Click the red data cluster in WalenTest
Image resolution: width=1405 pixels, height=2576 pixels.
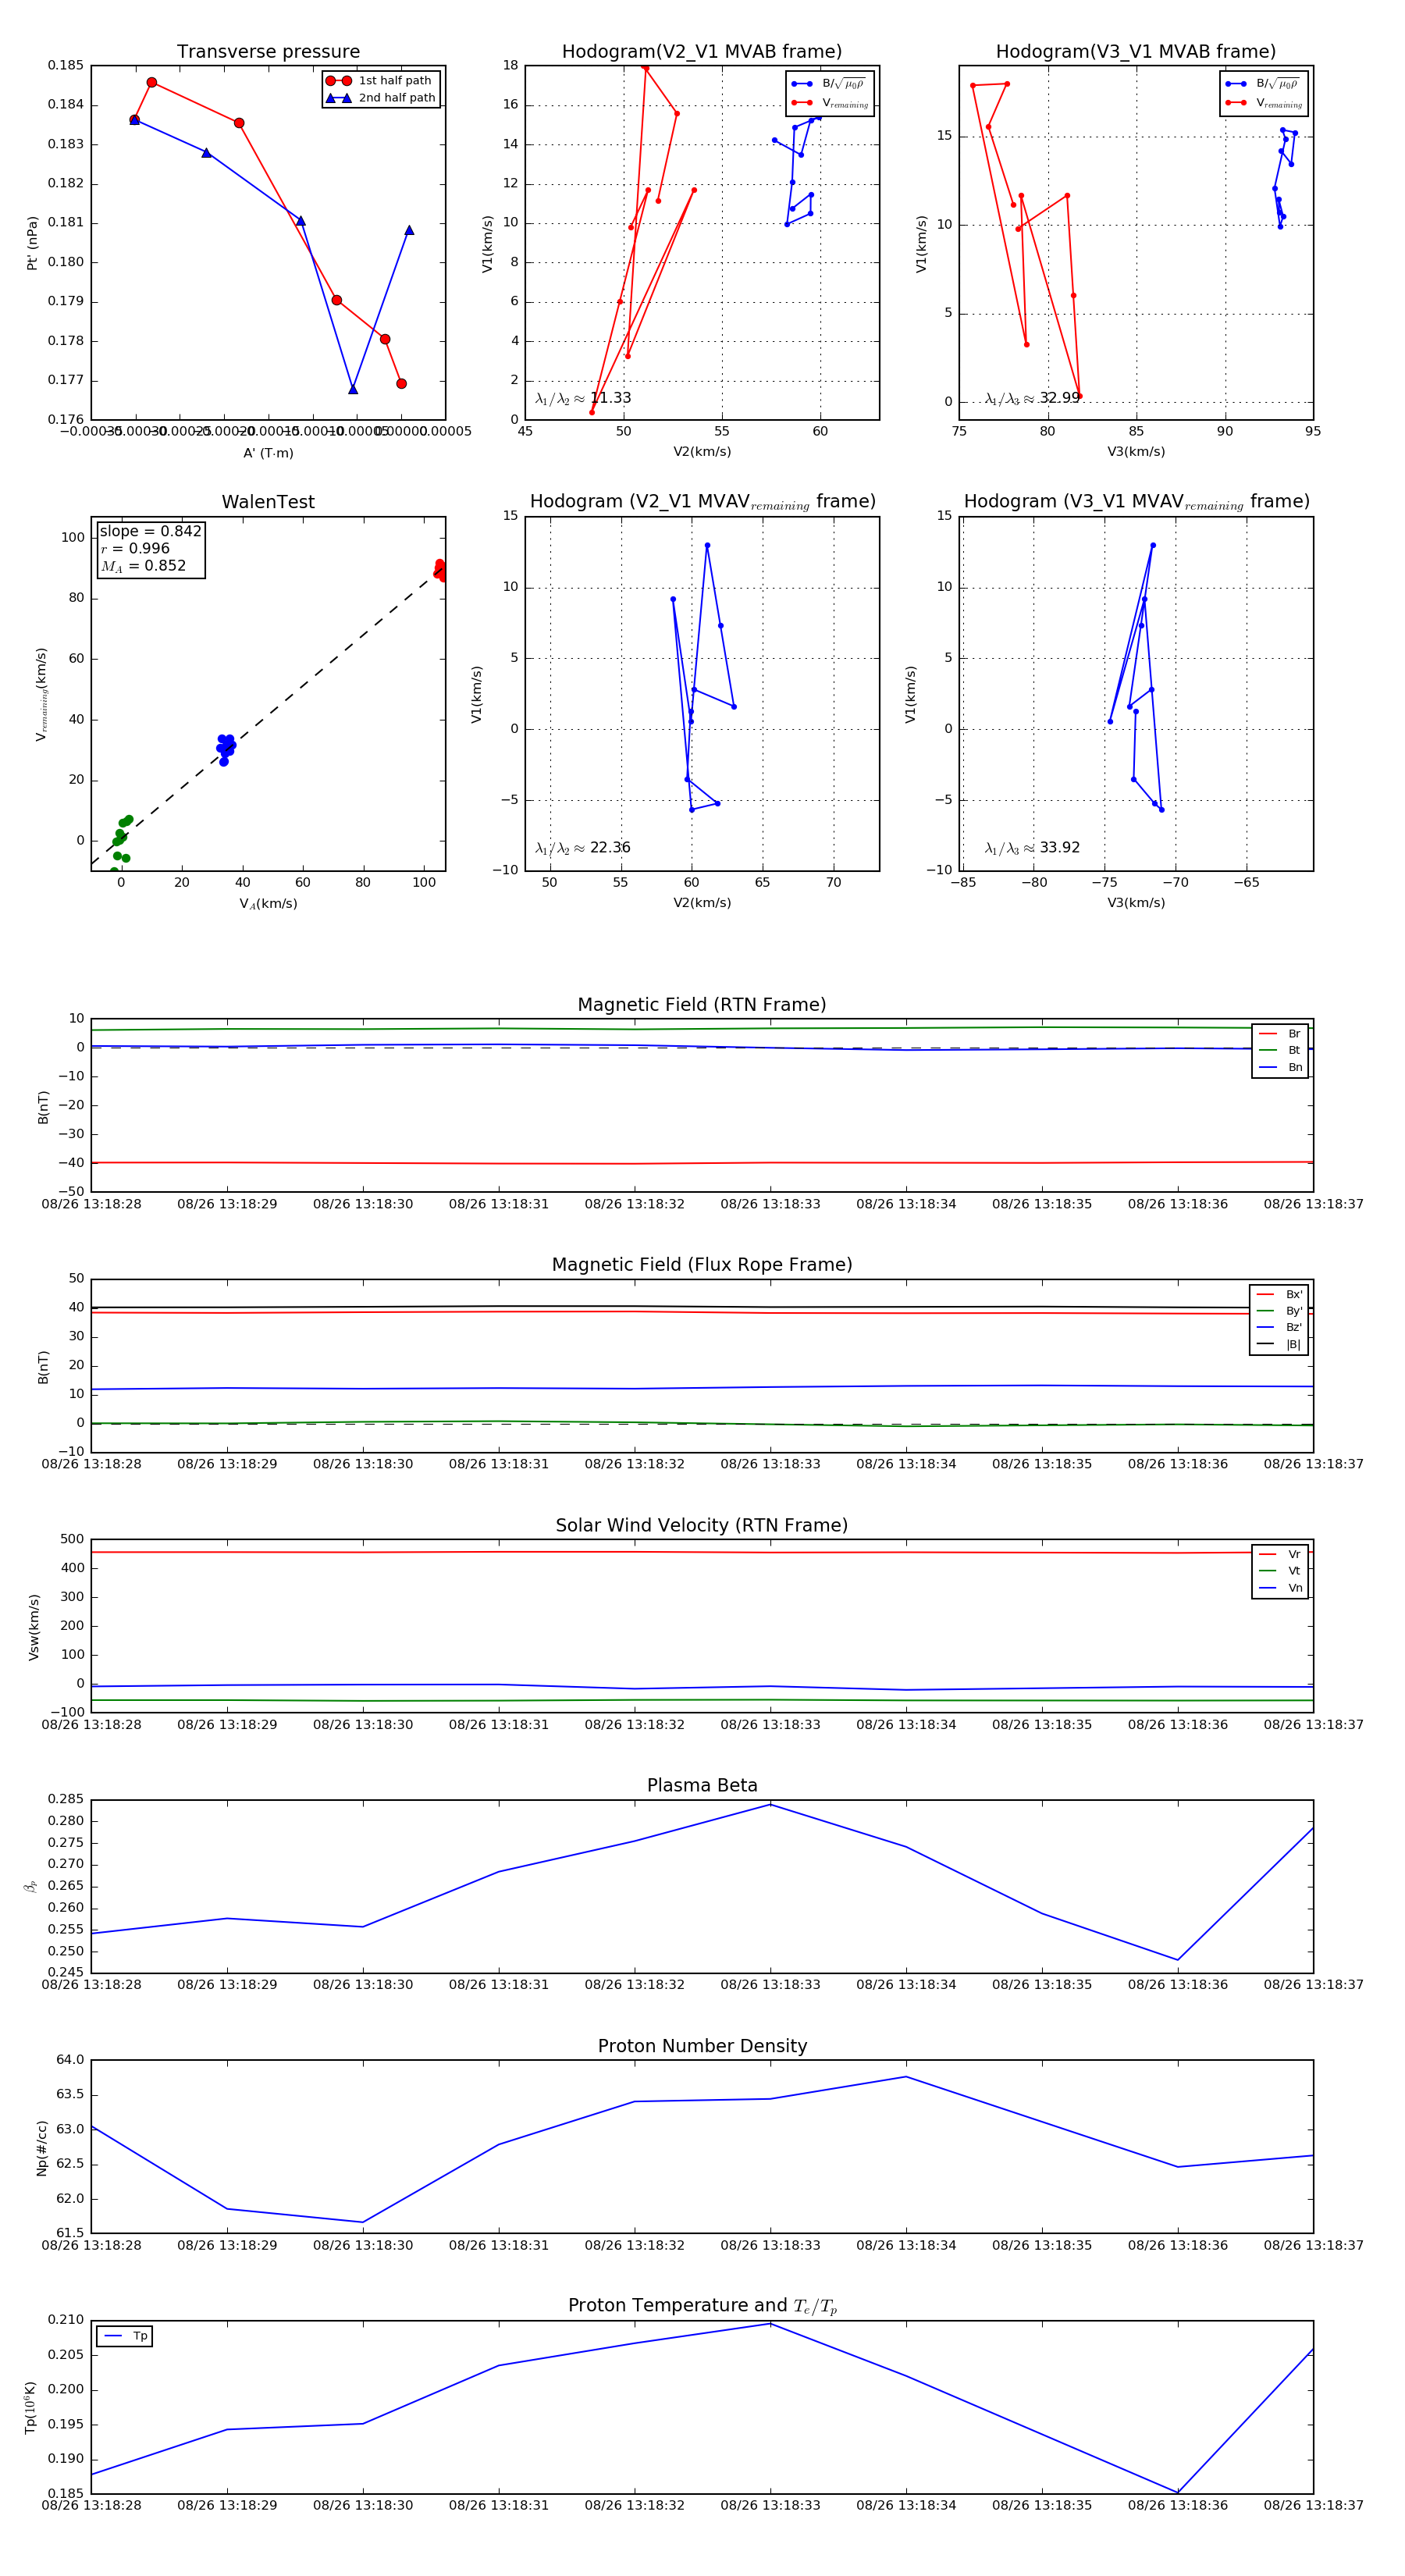[x=440, y=570]
